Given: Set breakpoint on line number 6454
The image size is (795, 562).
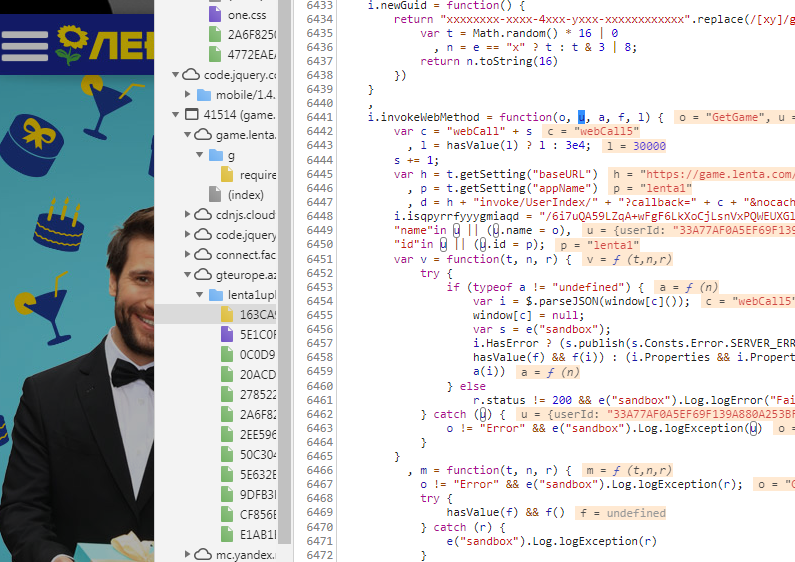Looking at the screenshot, I should point(320,301).
